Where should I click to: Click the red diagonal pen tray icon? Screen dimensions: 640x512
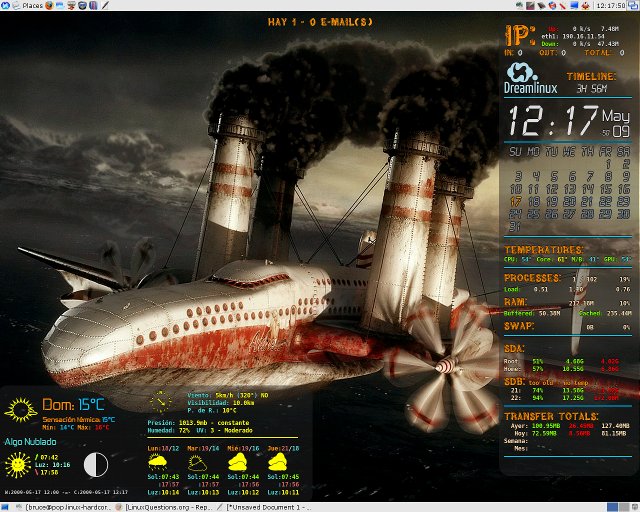562,6
